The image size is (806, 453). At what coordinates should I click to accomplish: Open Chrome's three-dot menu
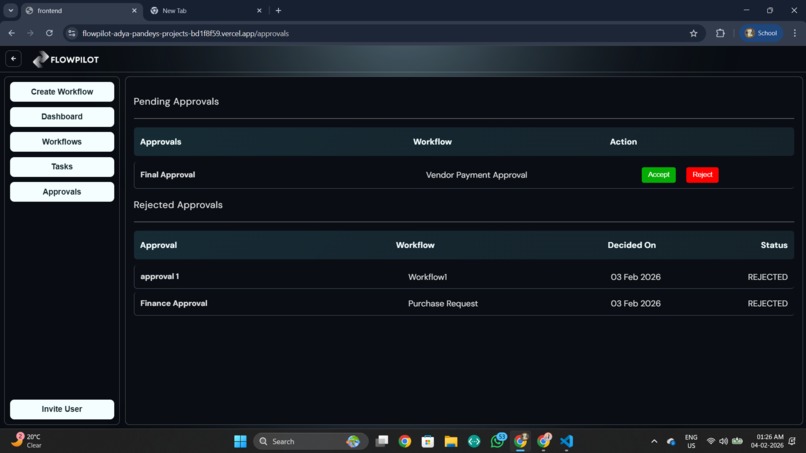tap(795, 33)
